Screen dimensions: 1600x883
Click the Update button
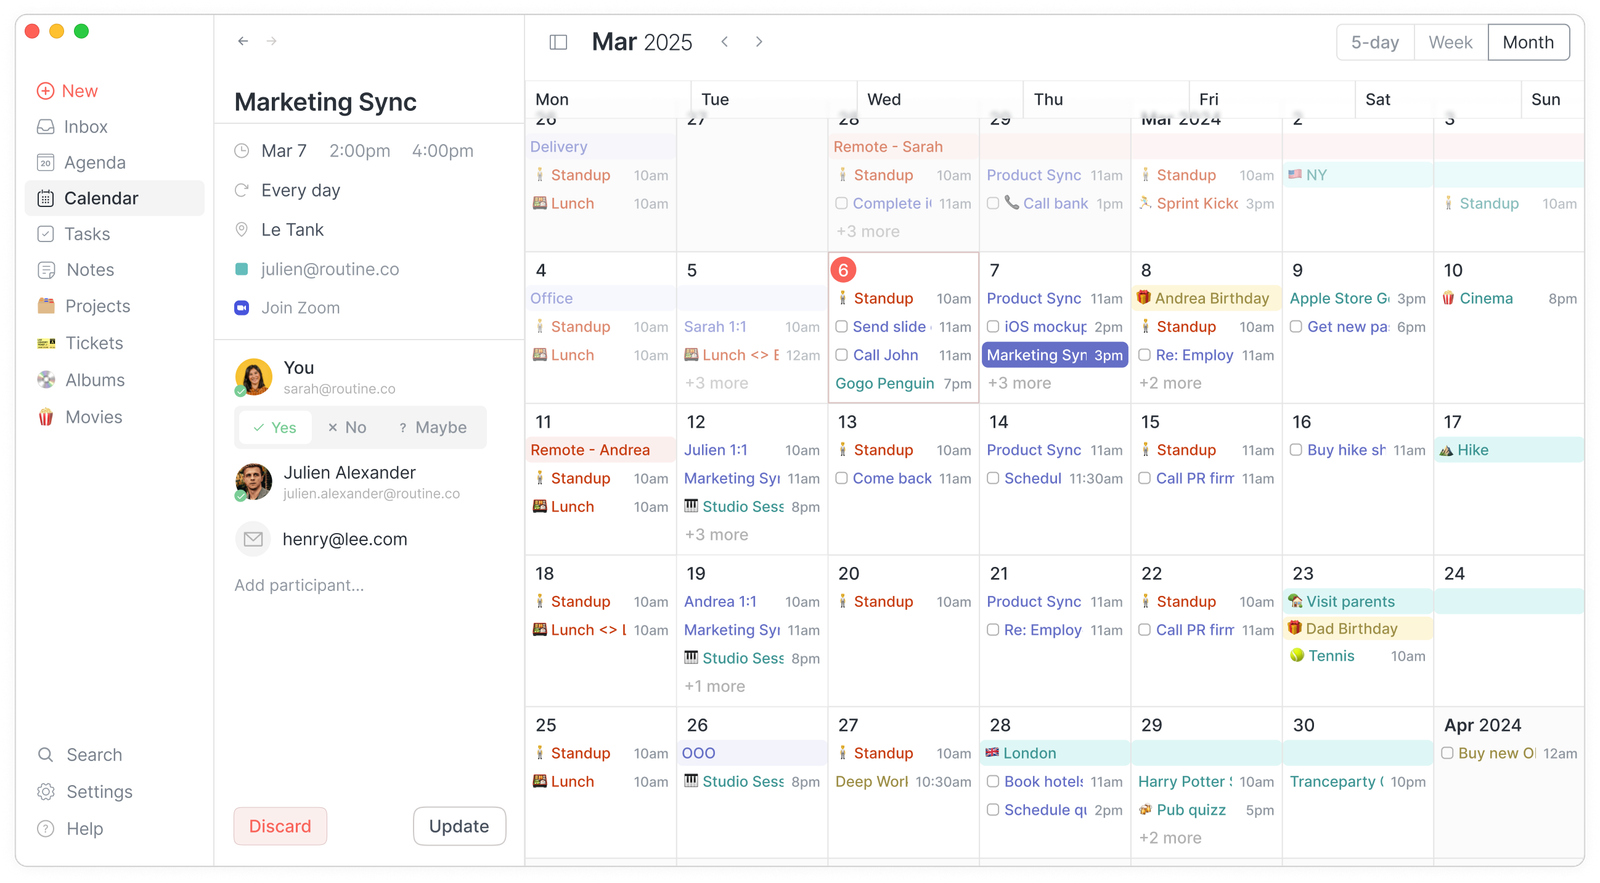(x=459, y=826)
